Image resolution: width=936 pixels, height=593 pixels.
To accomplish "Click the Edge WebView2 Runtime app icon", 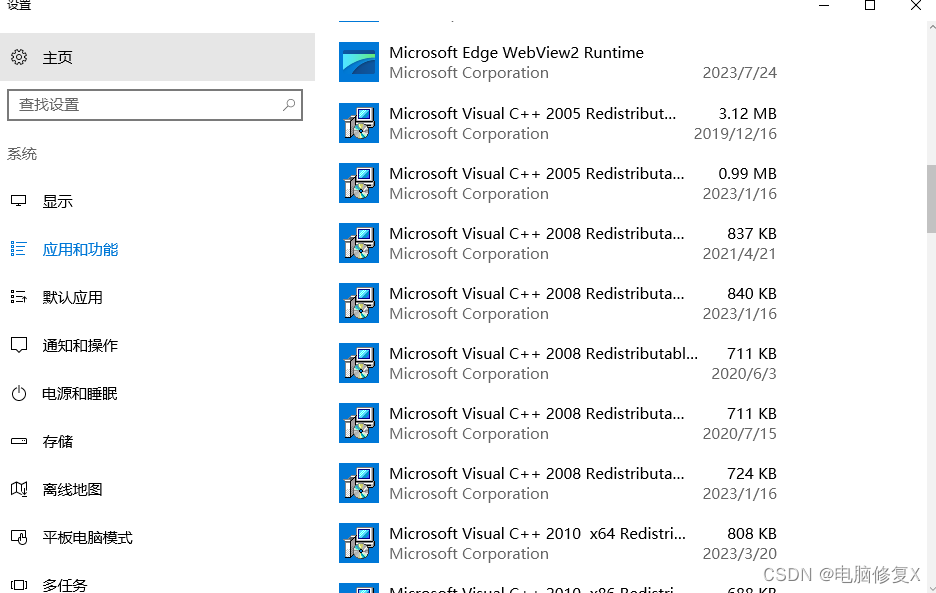I will (359, 62).
